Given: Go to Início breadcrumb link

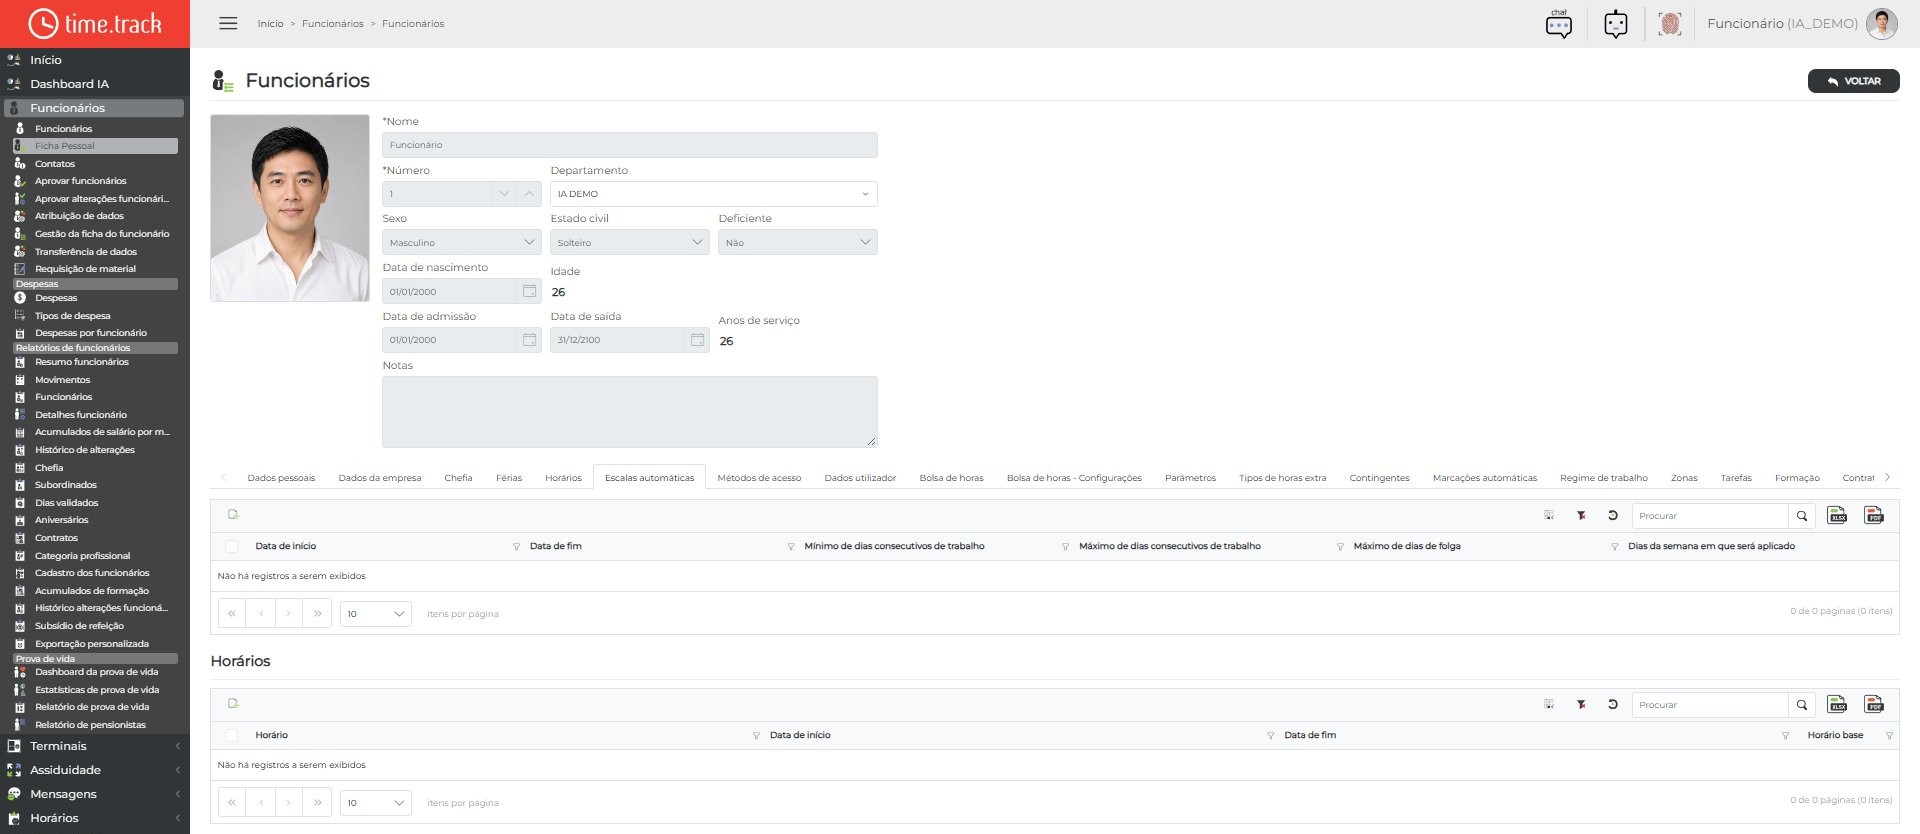Looking at the screenshot, I should pos(270,24).
